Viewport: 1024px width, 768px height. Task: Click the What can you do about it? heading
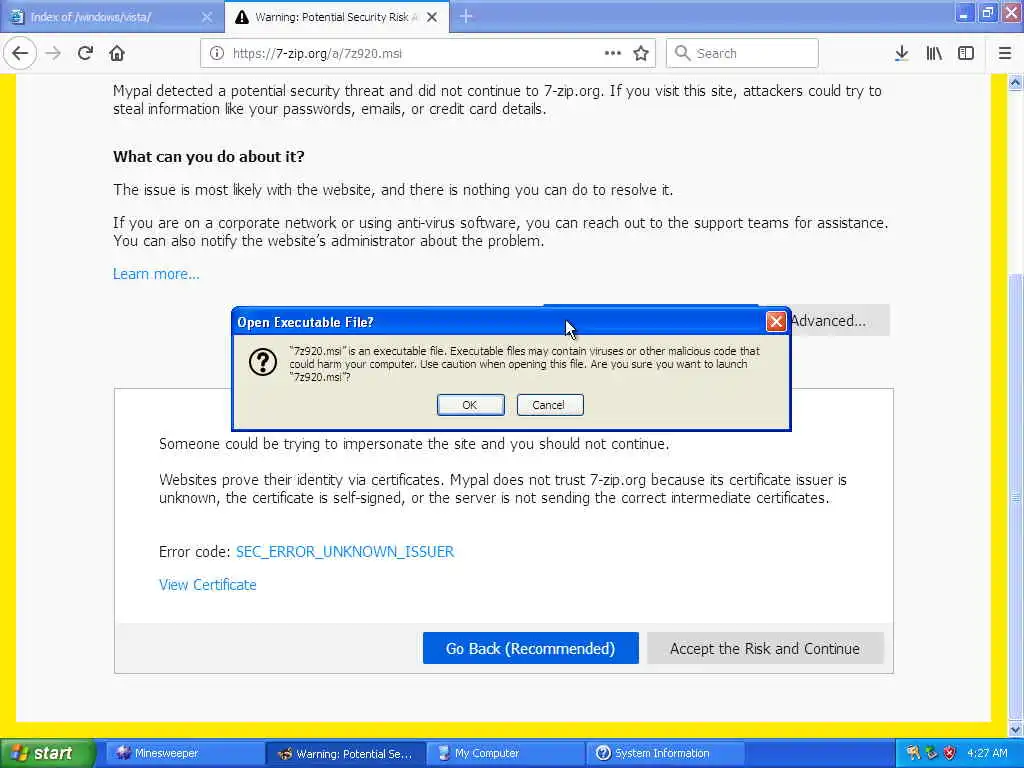tap(208, 157)
